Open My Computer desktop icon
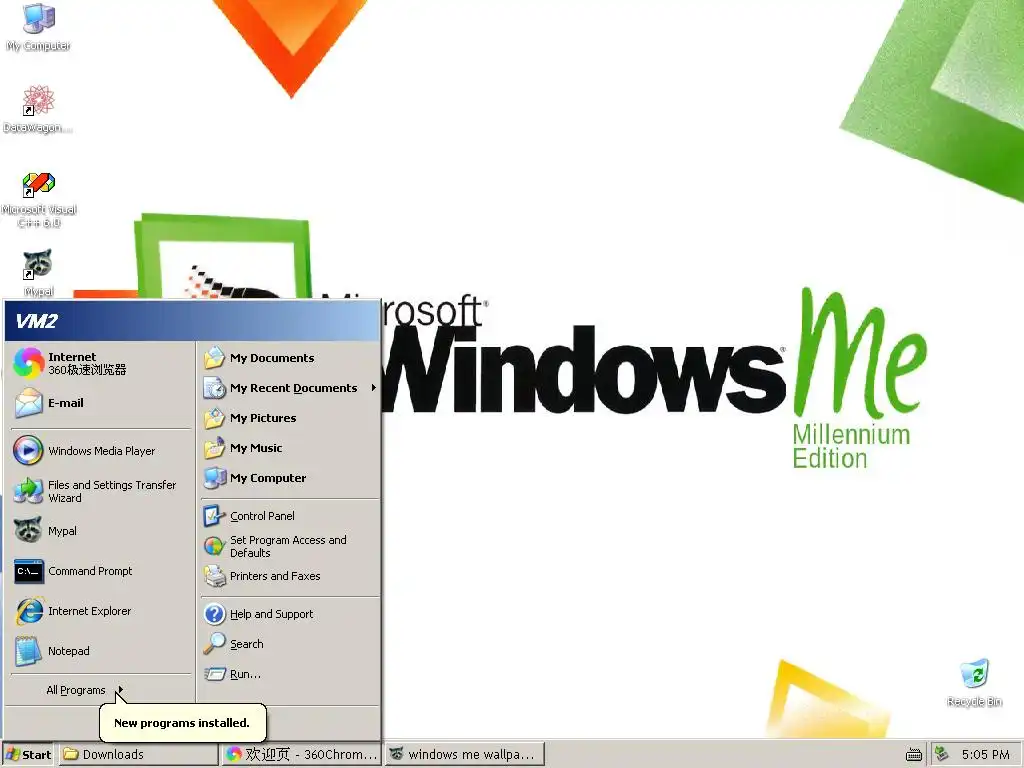 coord(39,18)
